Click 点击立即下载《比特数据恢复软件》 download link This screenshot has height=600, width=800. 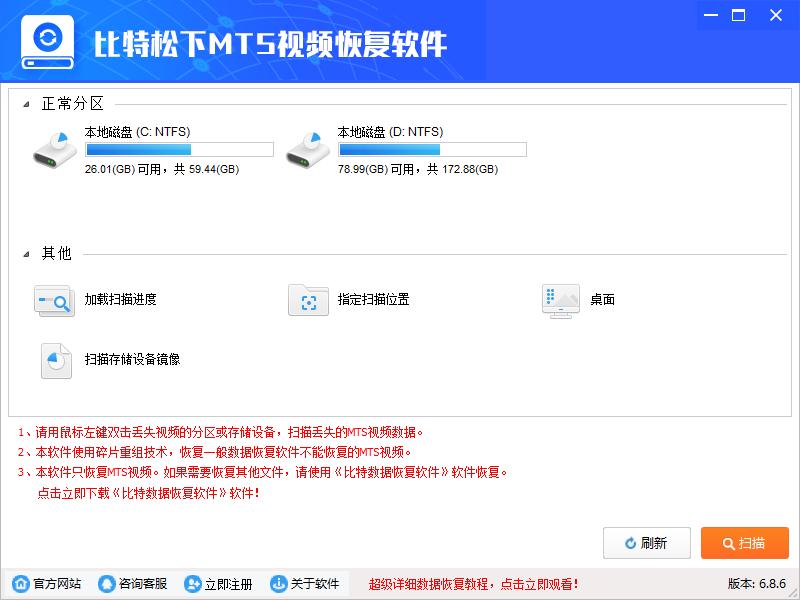148,493
